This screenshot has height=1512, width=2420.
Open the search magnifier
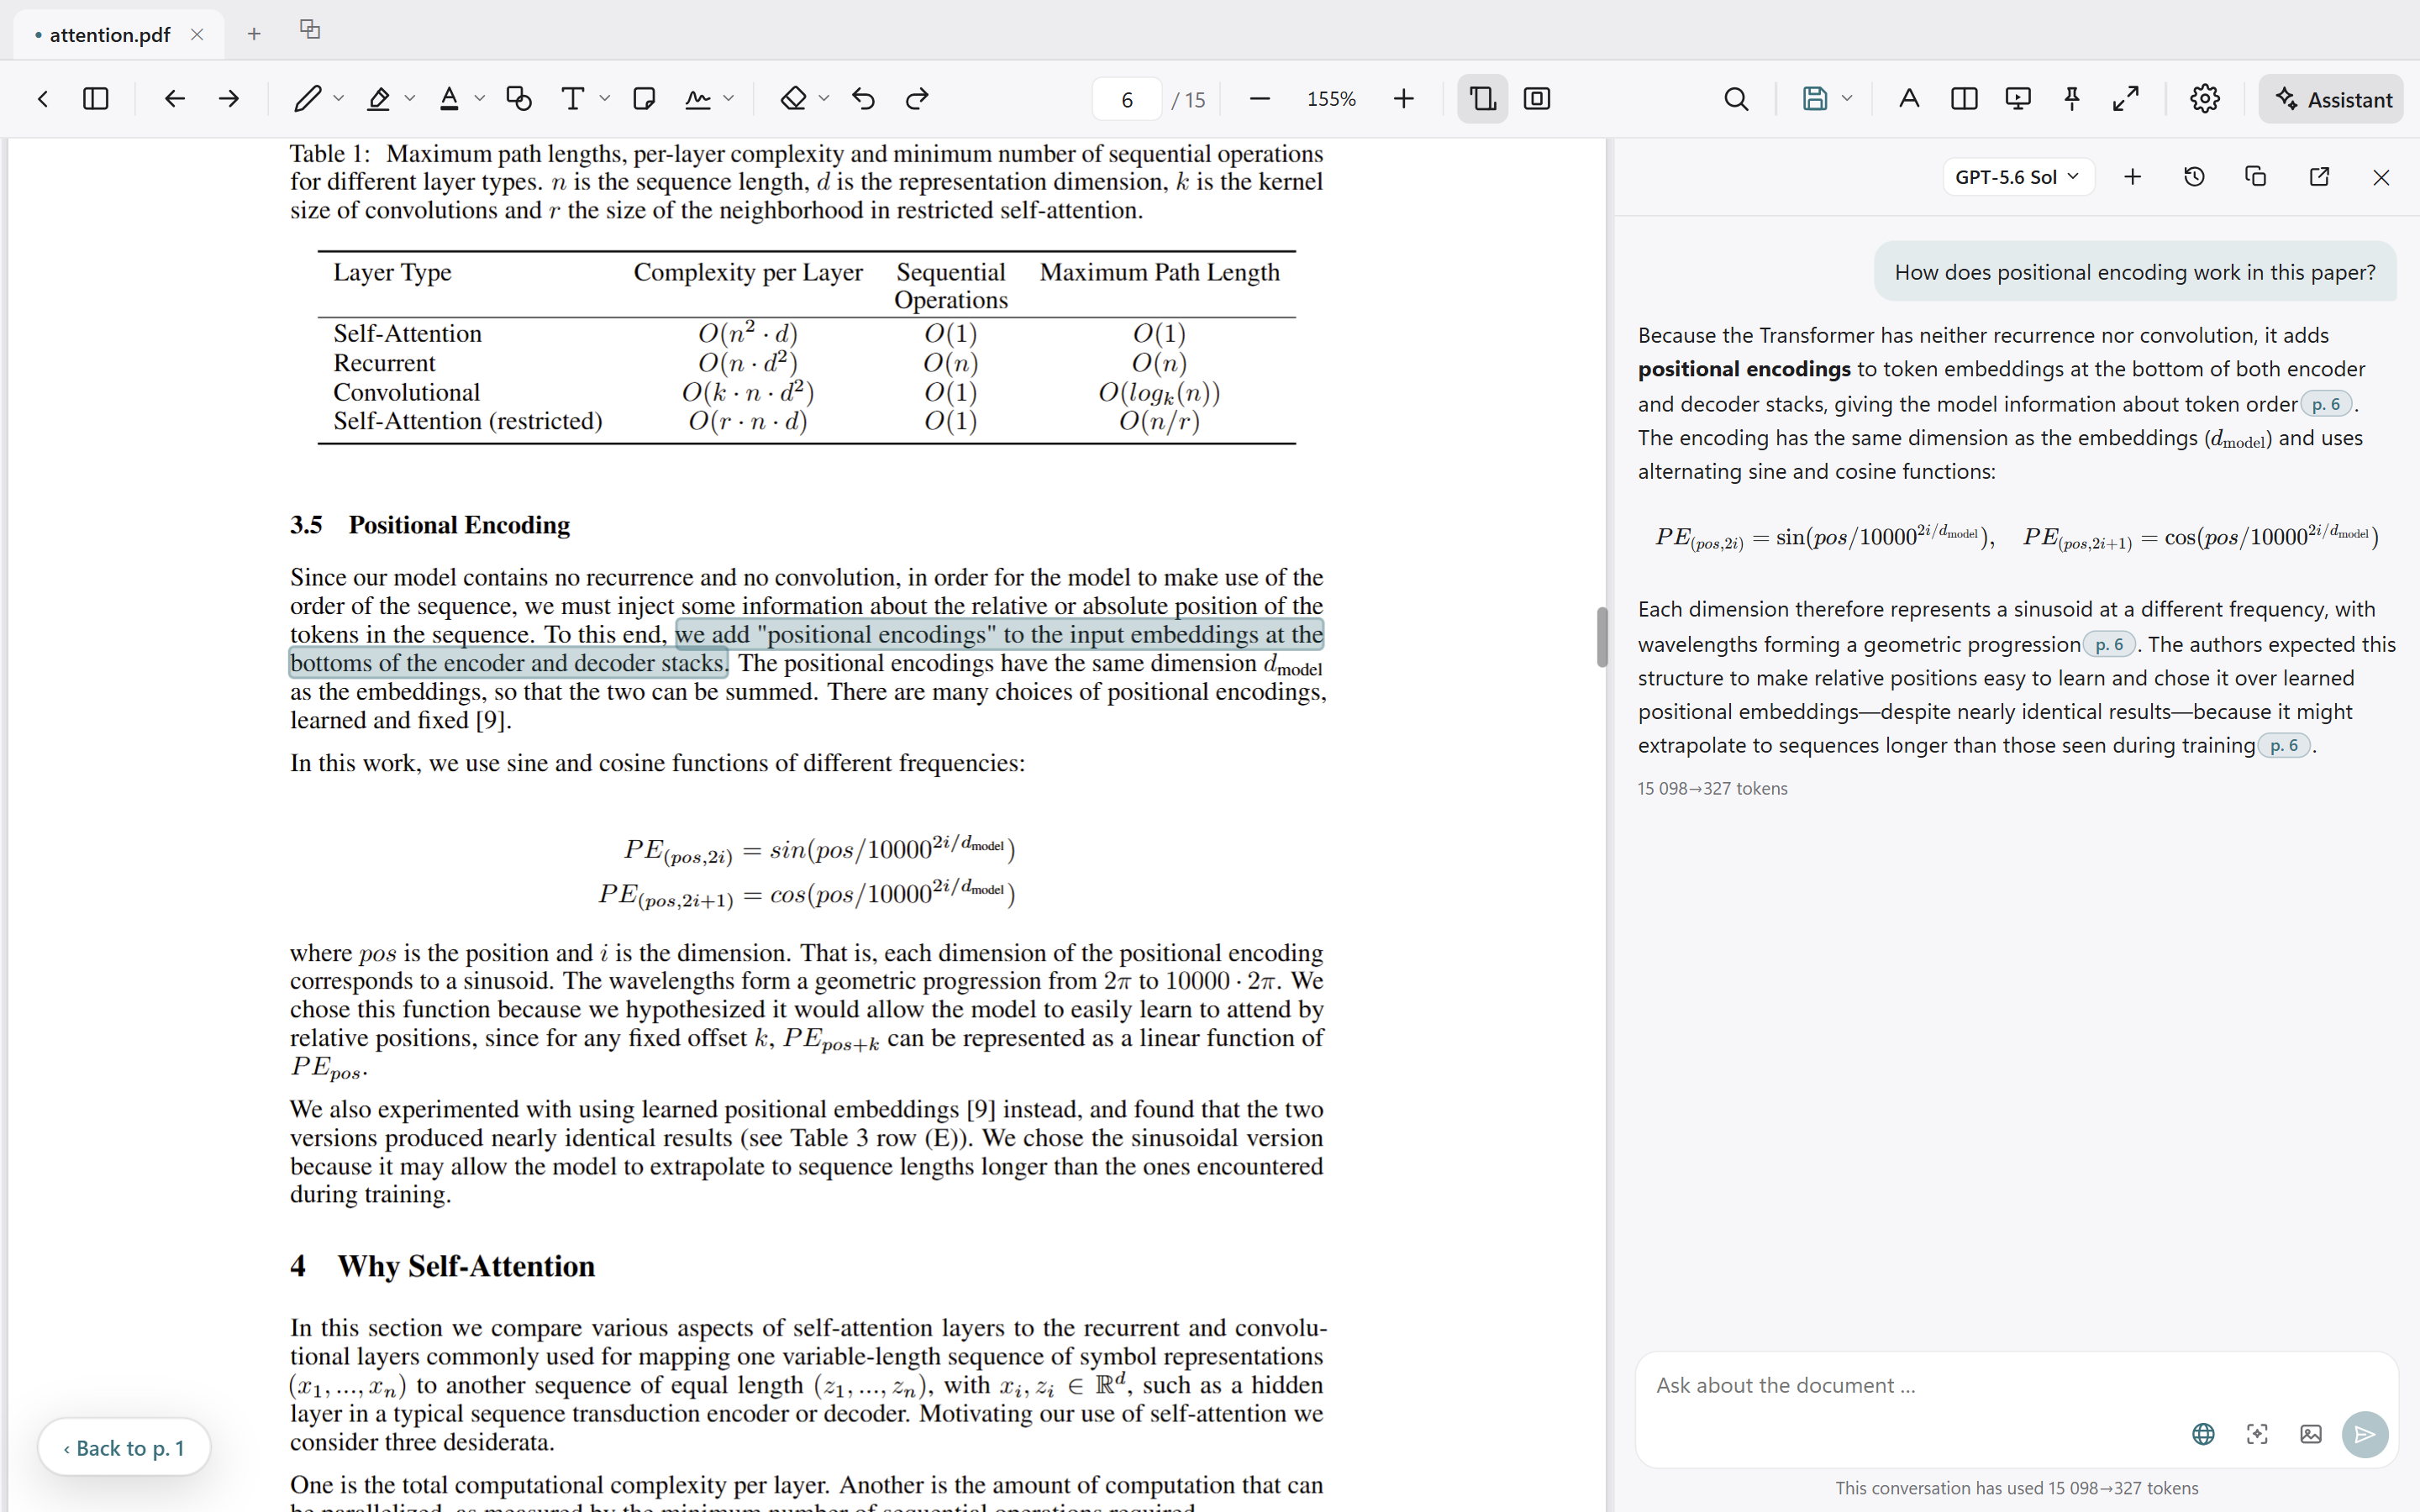pos(1737,98)
